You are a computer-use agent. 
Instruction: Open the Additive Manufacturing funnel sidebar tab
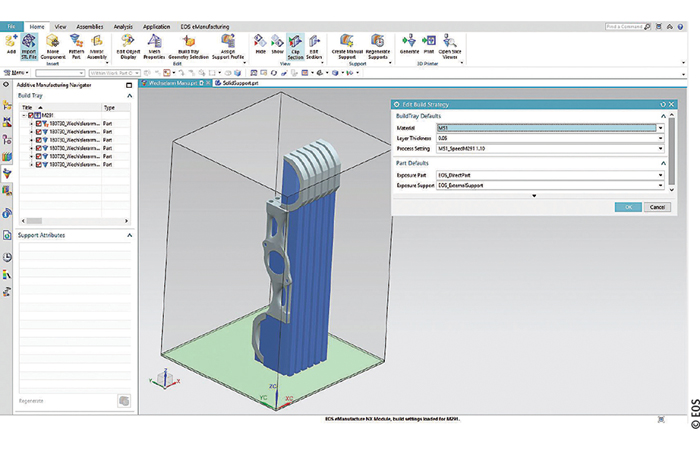pyautogui.click(x=7, y=173)
